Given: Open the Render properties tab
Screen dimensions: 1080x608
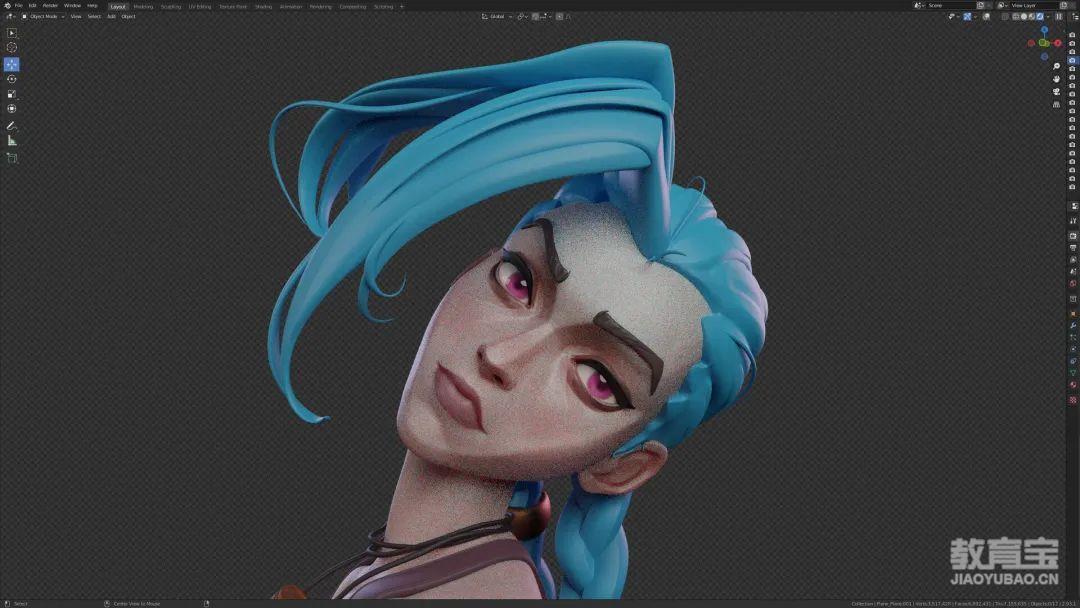Looking at the screenshot, I should click(1073, 236).
